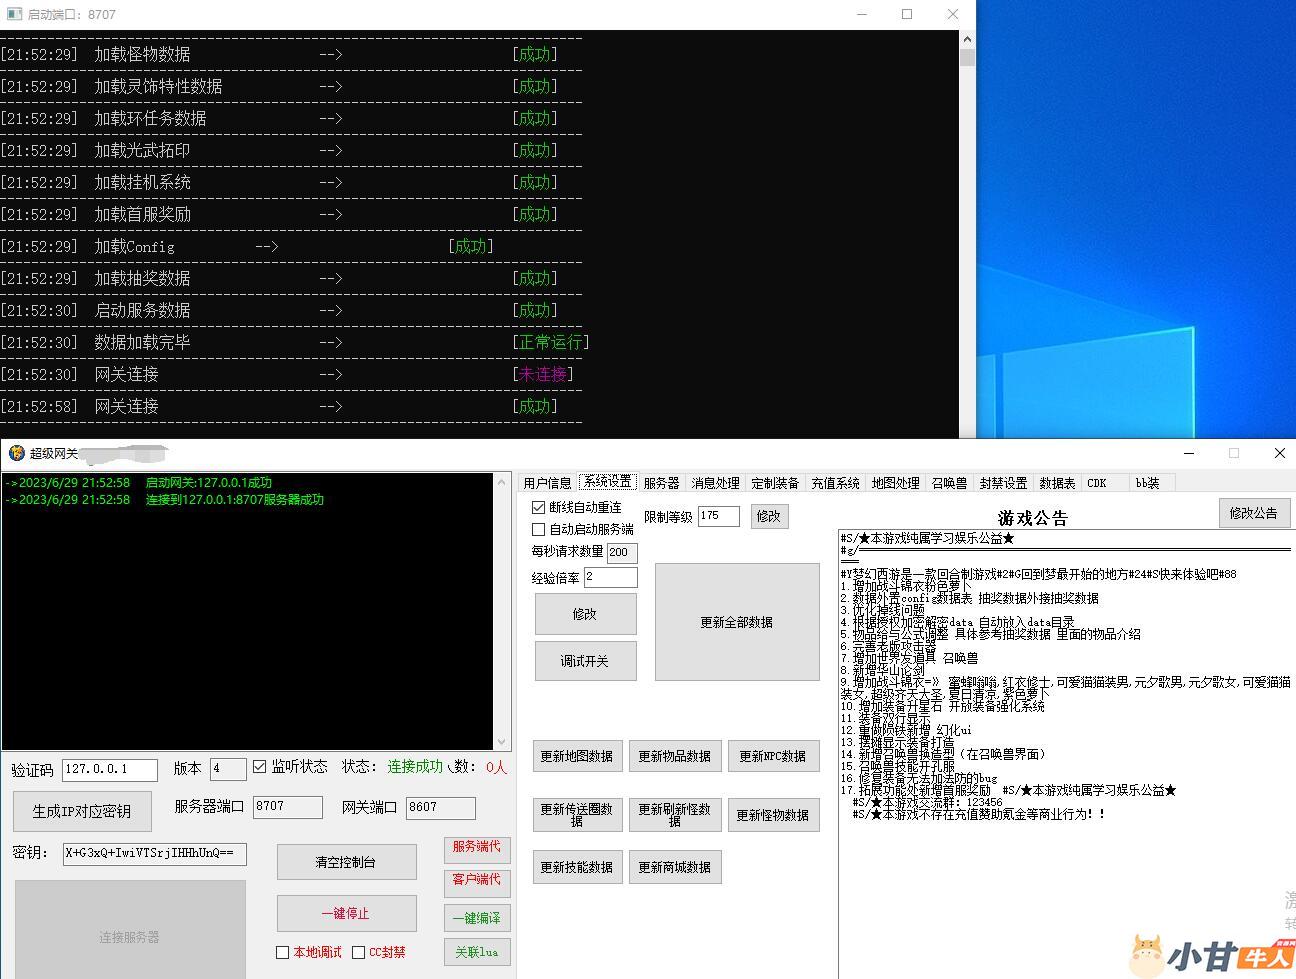Switch to the 用户信息 tab
Viewport: 1296px width, 979px height.
point(547,483)
